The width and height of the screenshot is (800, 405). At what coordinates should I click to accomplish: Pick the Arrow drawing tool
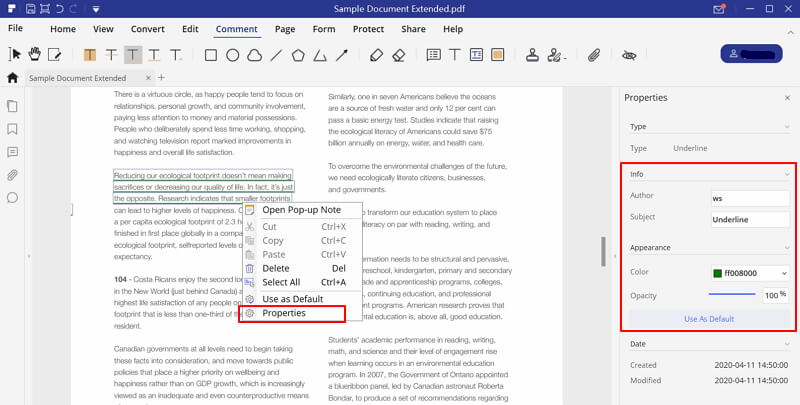click(x=342, y=55)
